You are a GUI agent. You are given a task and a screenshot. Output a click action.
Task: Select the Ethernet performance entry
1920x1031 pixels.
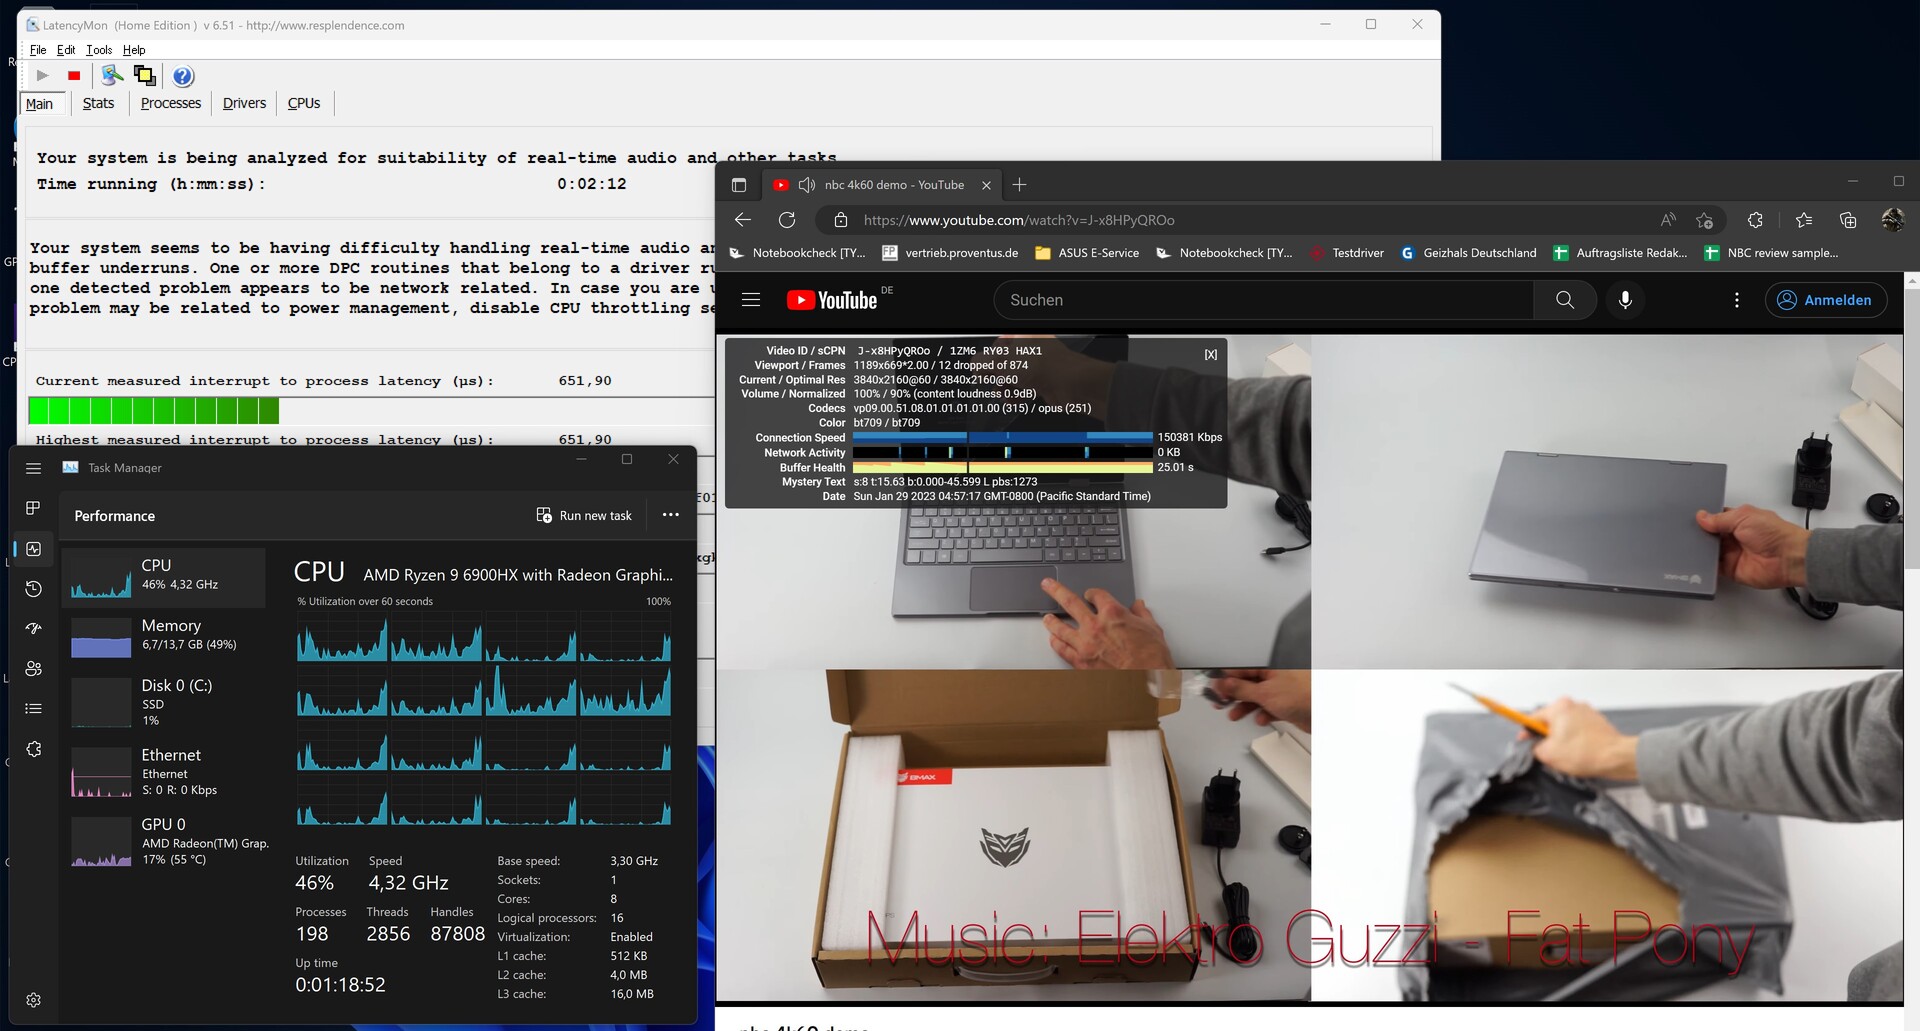point(164,772)
